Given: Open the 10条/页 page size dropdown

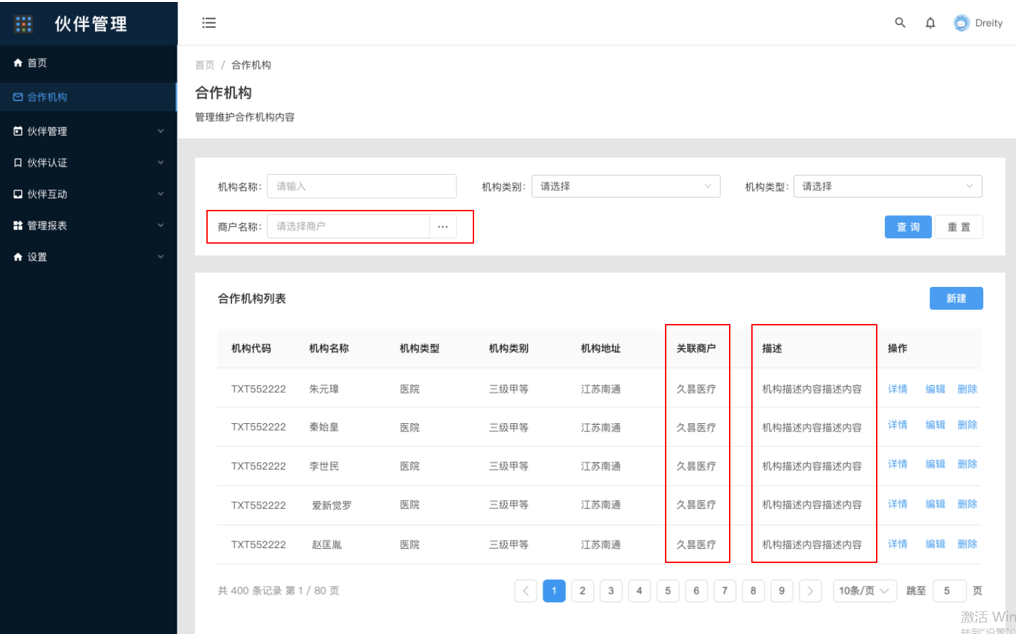Looking at the screenshot, I should pos(864,591).
